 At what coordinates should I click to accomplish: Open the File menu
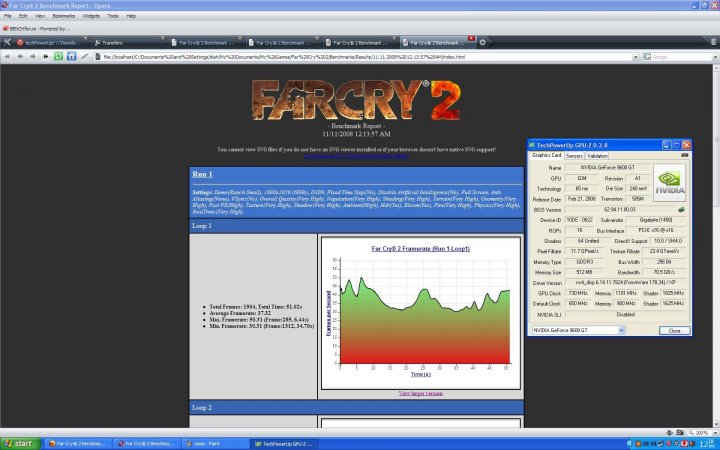coord(8,16)
